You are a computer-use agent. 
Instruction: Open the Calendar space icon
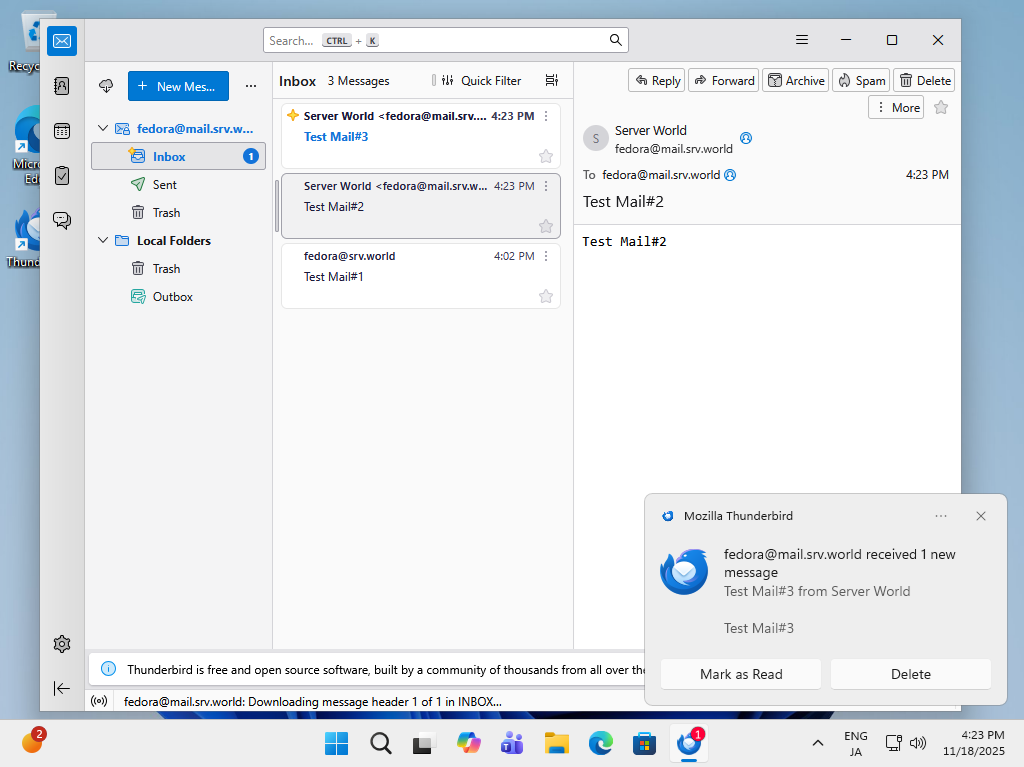[62, 131]
